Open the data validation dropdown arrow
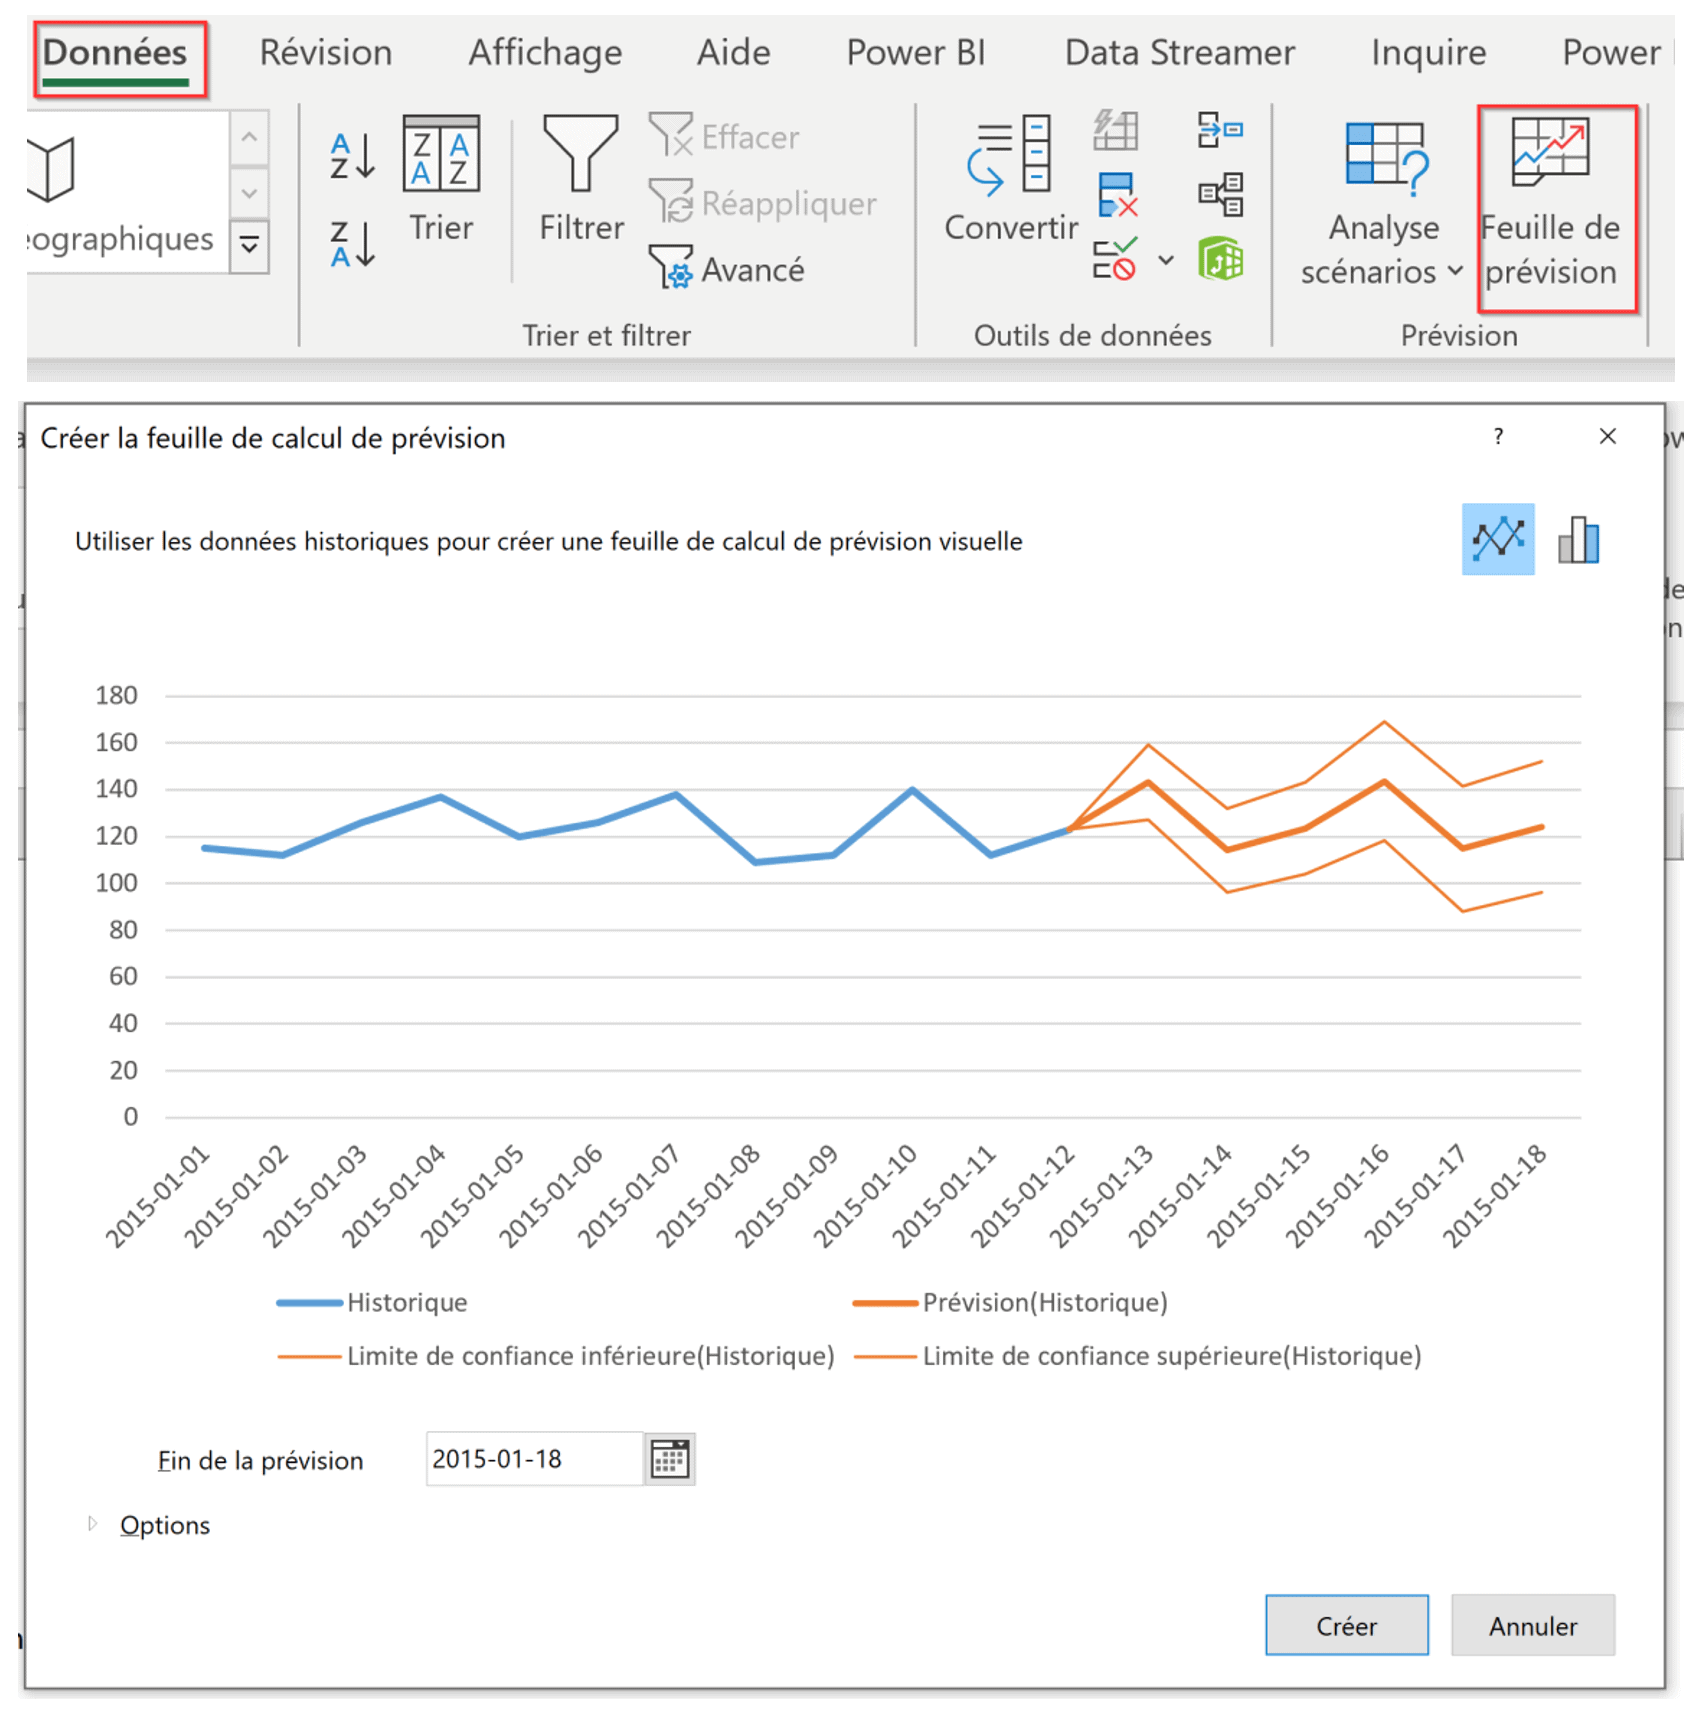This screenshot has width=1701, height=1714. click(1166, 261)
